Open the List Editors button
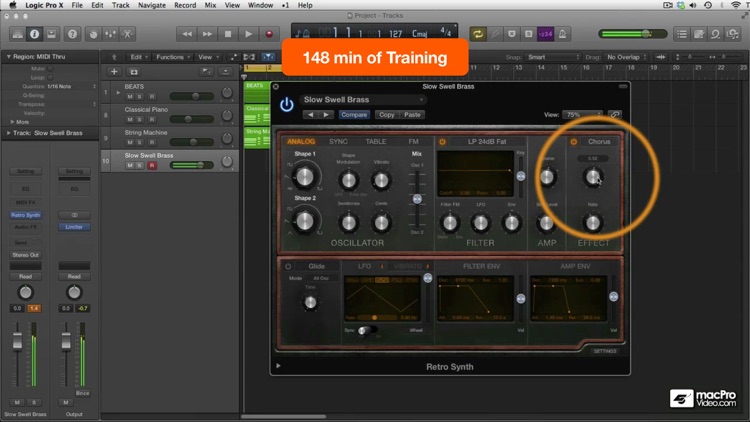 (682, 34)
